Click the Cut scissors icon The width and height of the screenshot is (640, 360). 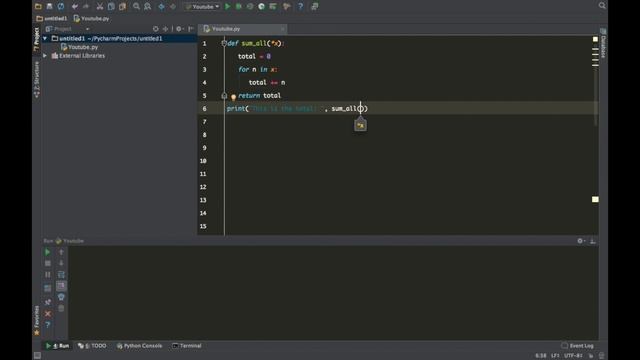click(100, 6)
